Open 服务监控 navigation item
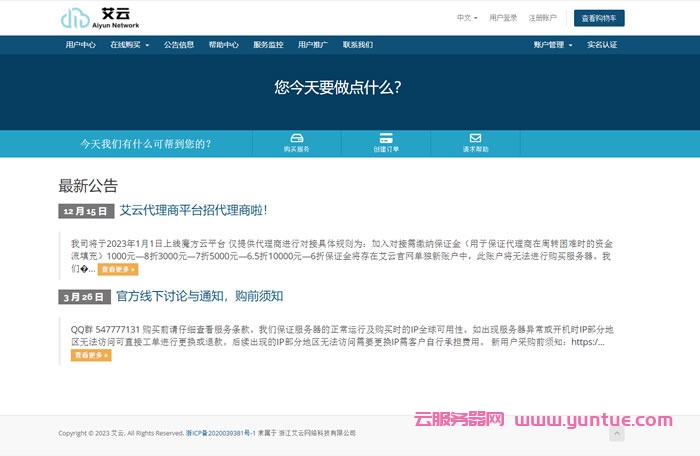Image resolution: width=700 pixels, height=456 pixels. (268, 45)
